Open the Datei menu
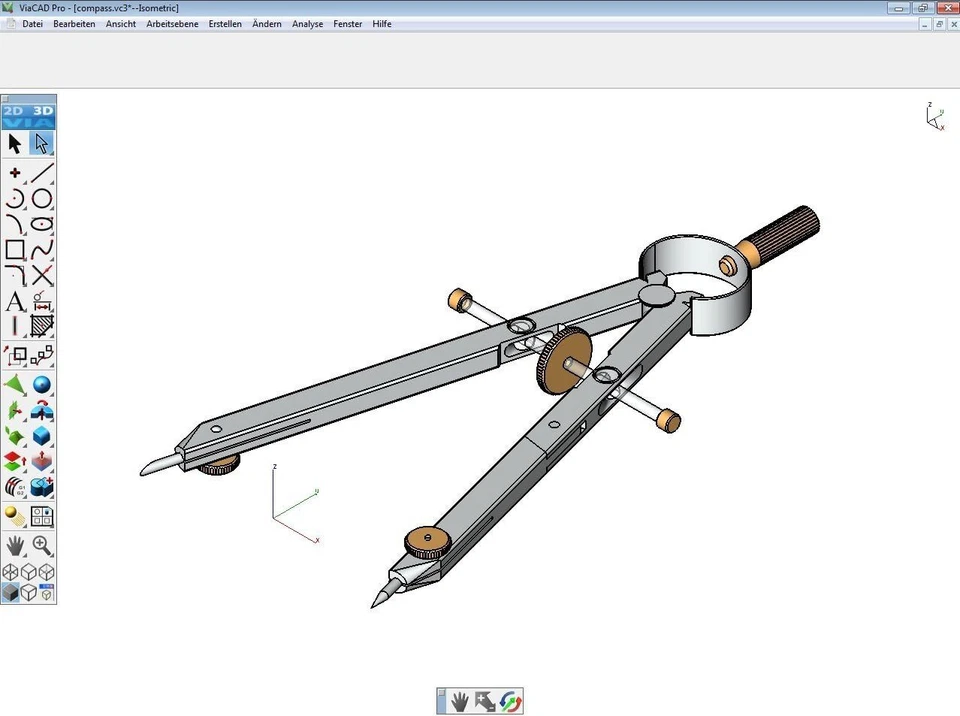This screenshot has width=960, height=716. click(x=32, y=23)
